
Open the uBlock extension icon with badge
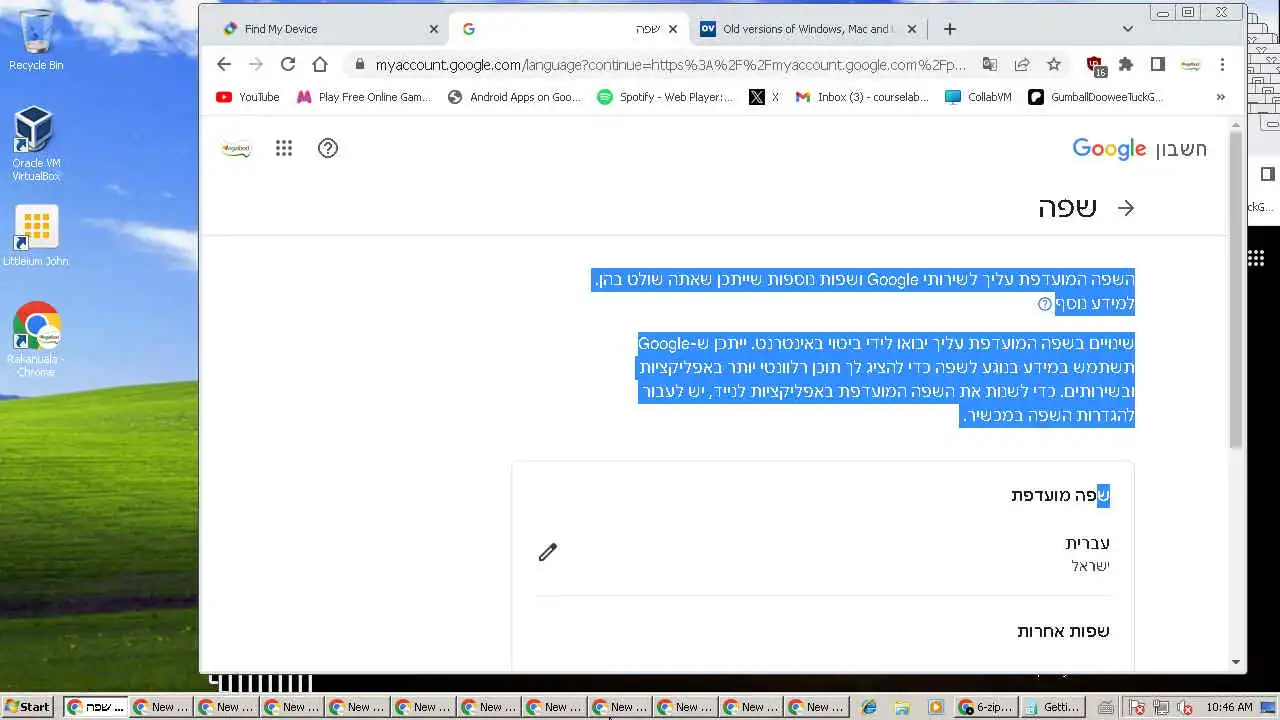pyautogui.click(x=1095, y=66)
